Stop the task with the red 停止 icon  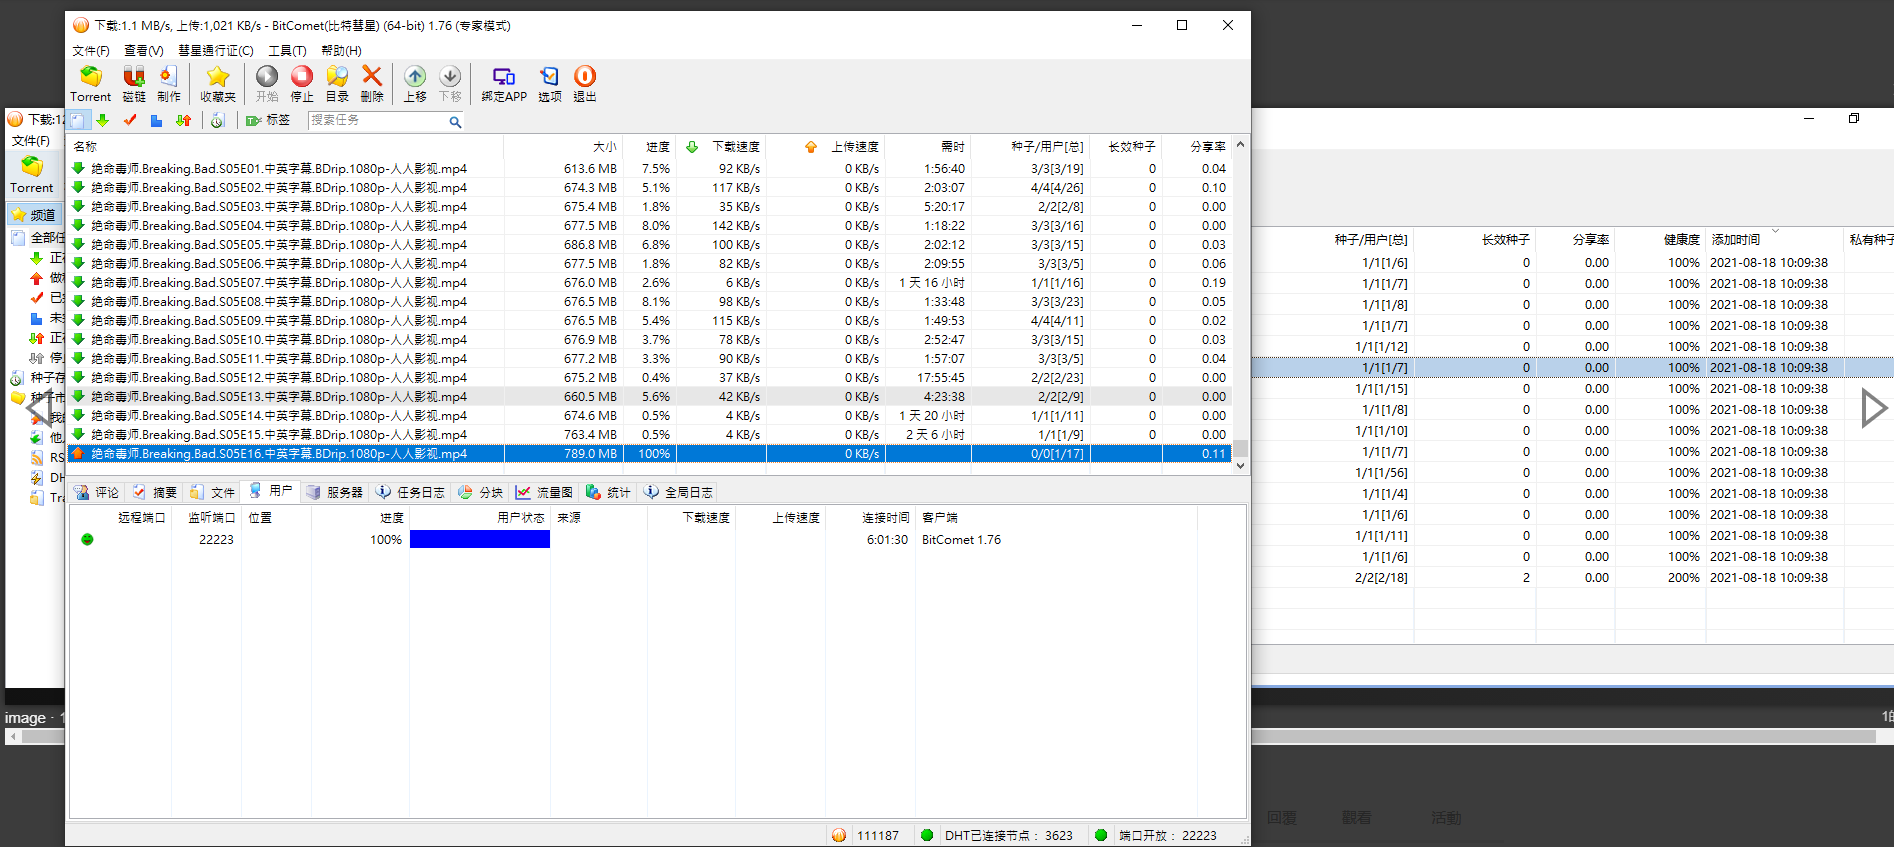coord(302,84)
